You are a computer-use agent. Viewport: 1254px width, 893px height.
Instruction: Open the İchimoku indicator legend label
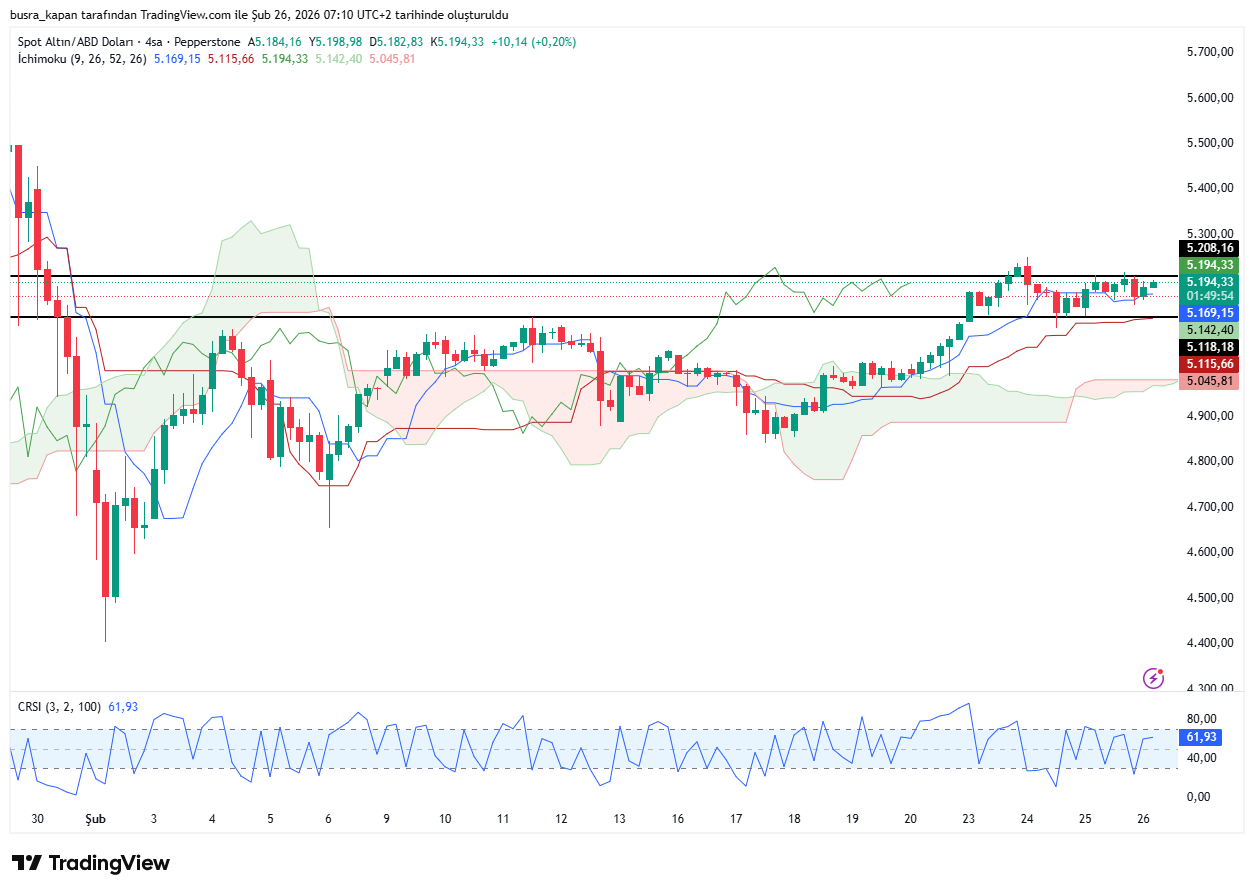[82, 59]
